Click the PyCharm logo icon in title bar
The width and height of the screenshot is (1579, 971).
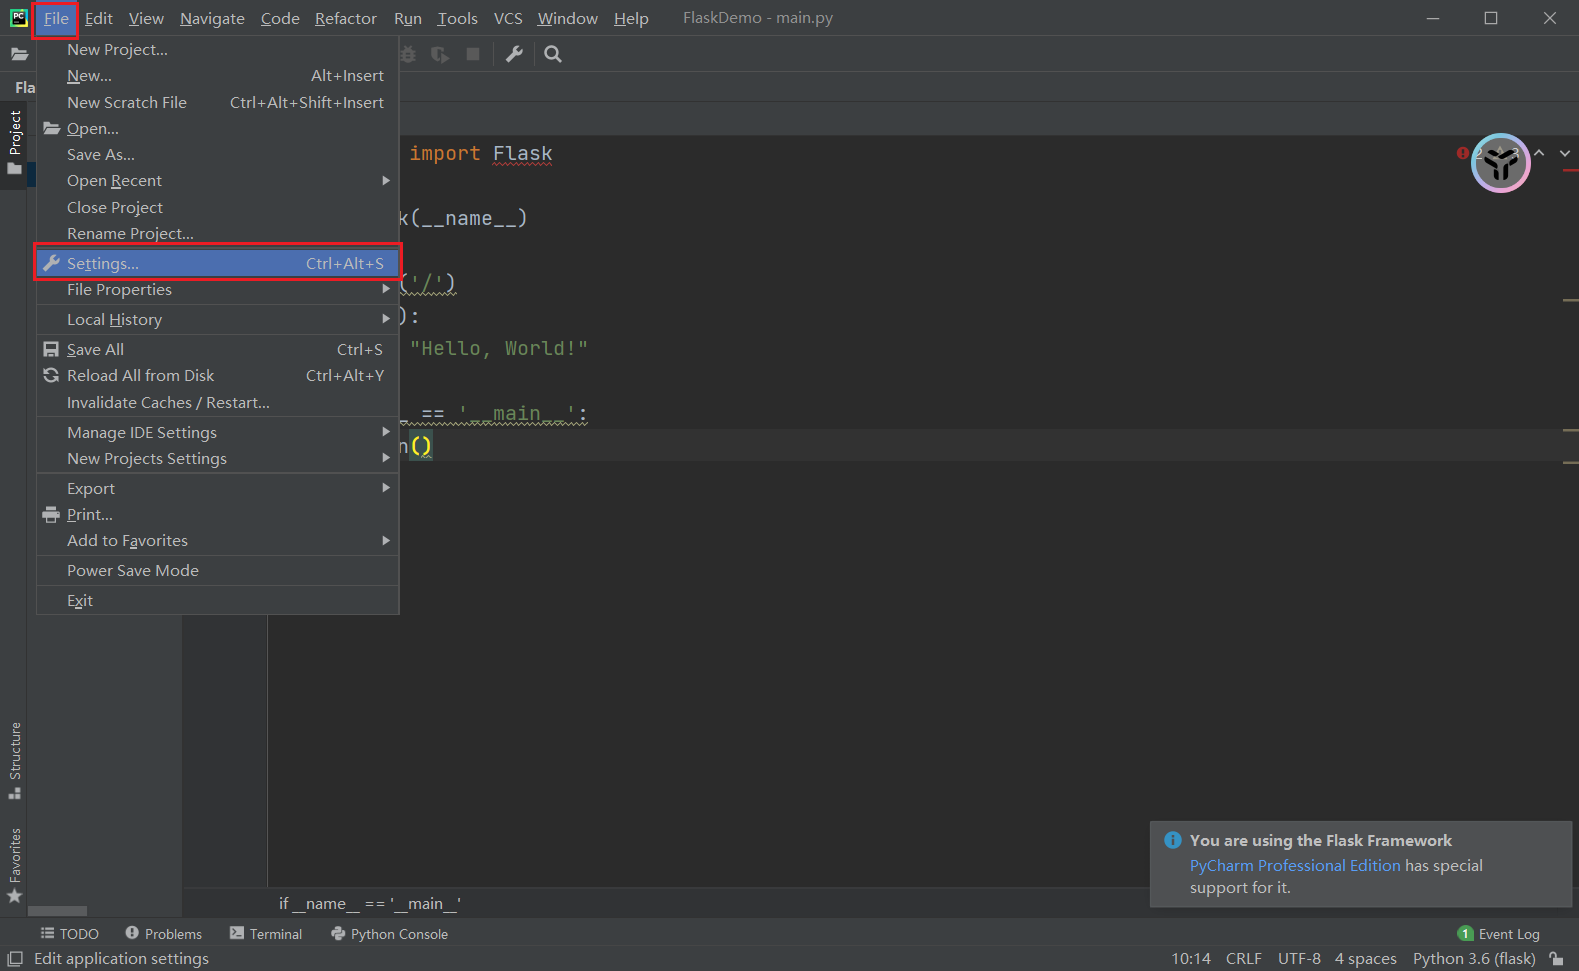(18, 18)
